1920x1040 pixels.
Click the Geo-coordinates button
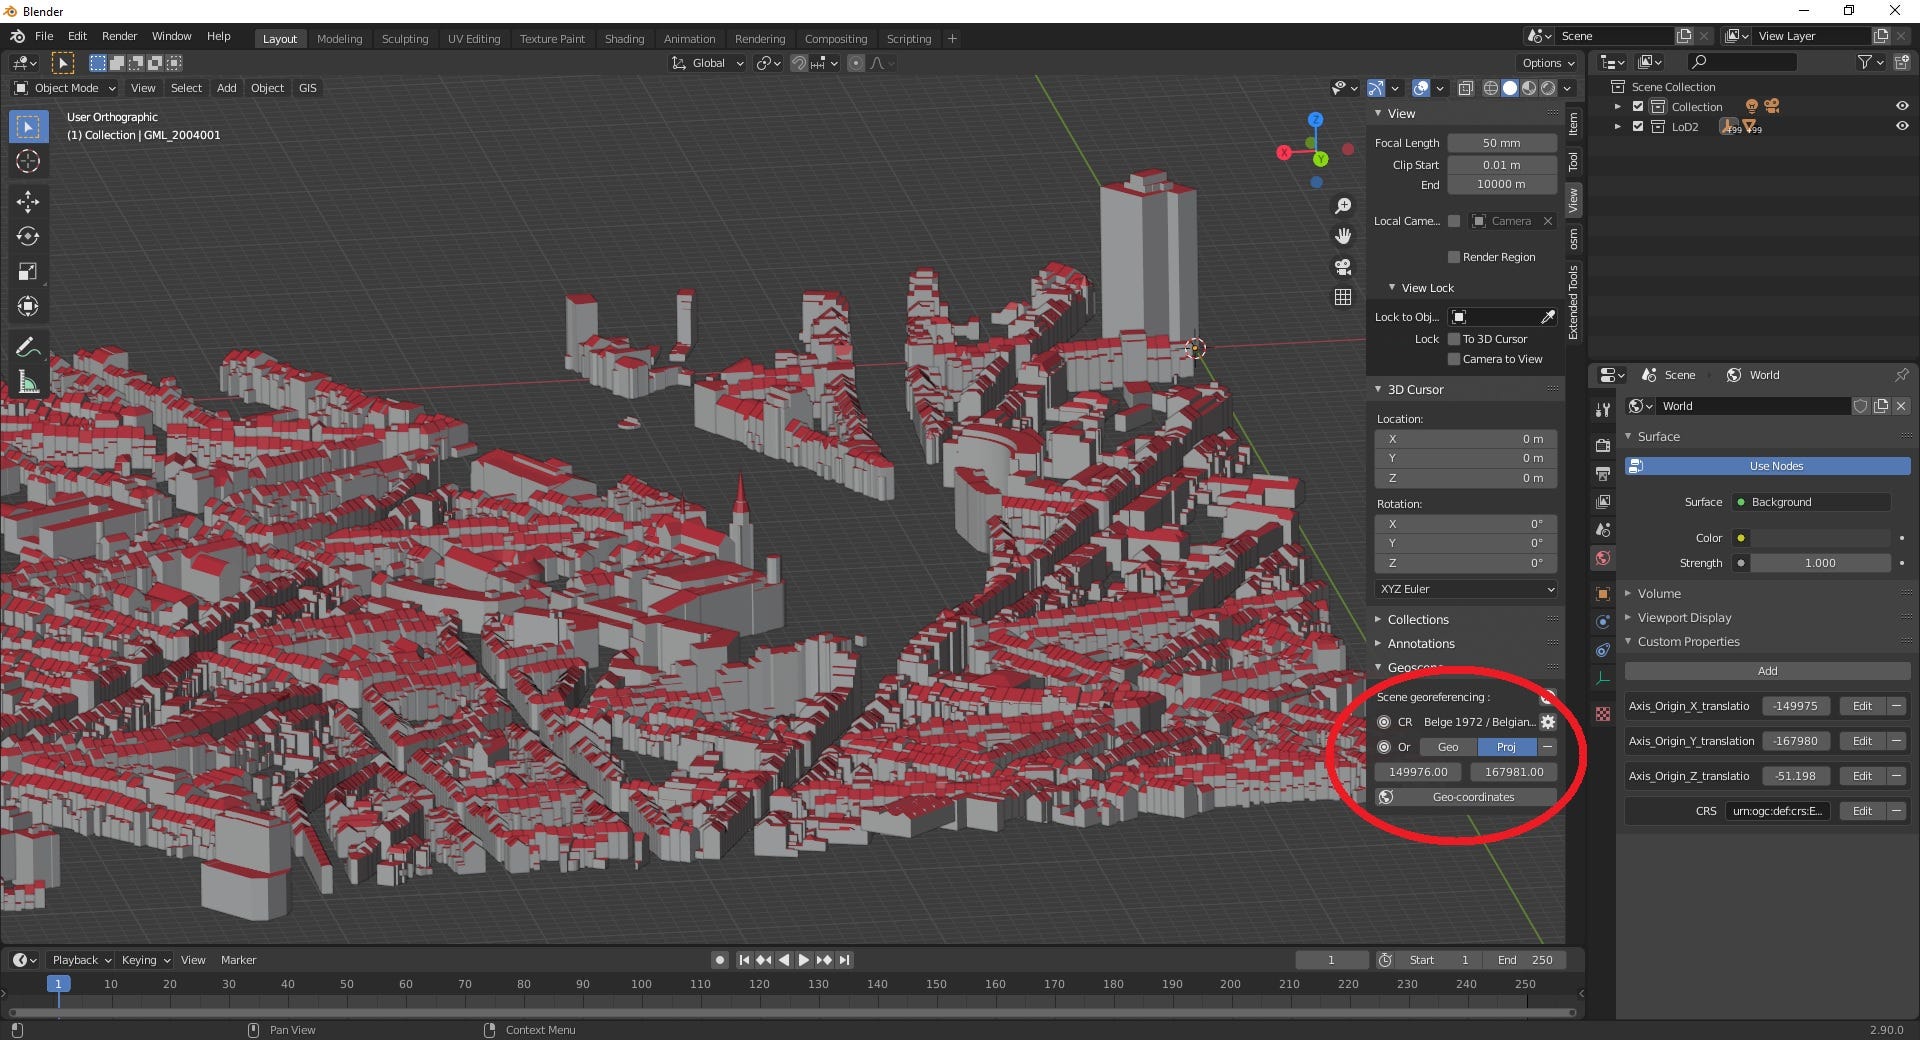pos(1466,797)
